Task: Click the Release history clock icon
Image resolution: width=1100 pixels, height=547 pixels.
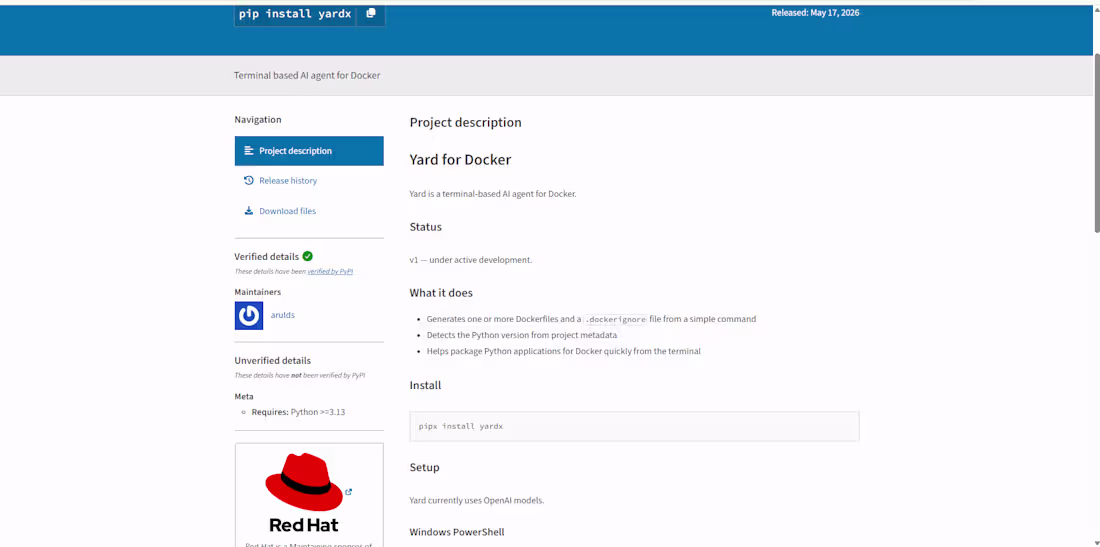Action: pyautogui.click(x=248, y=181)
